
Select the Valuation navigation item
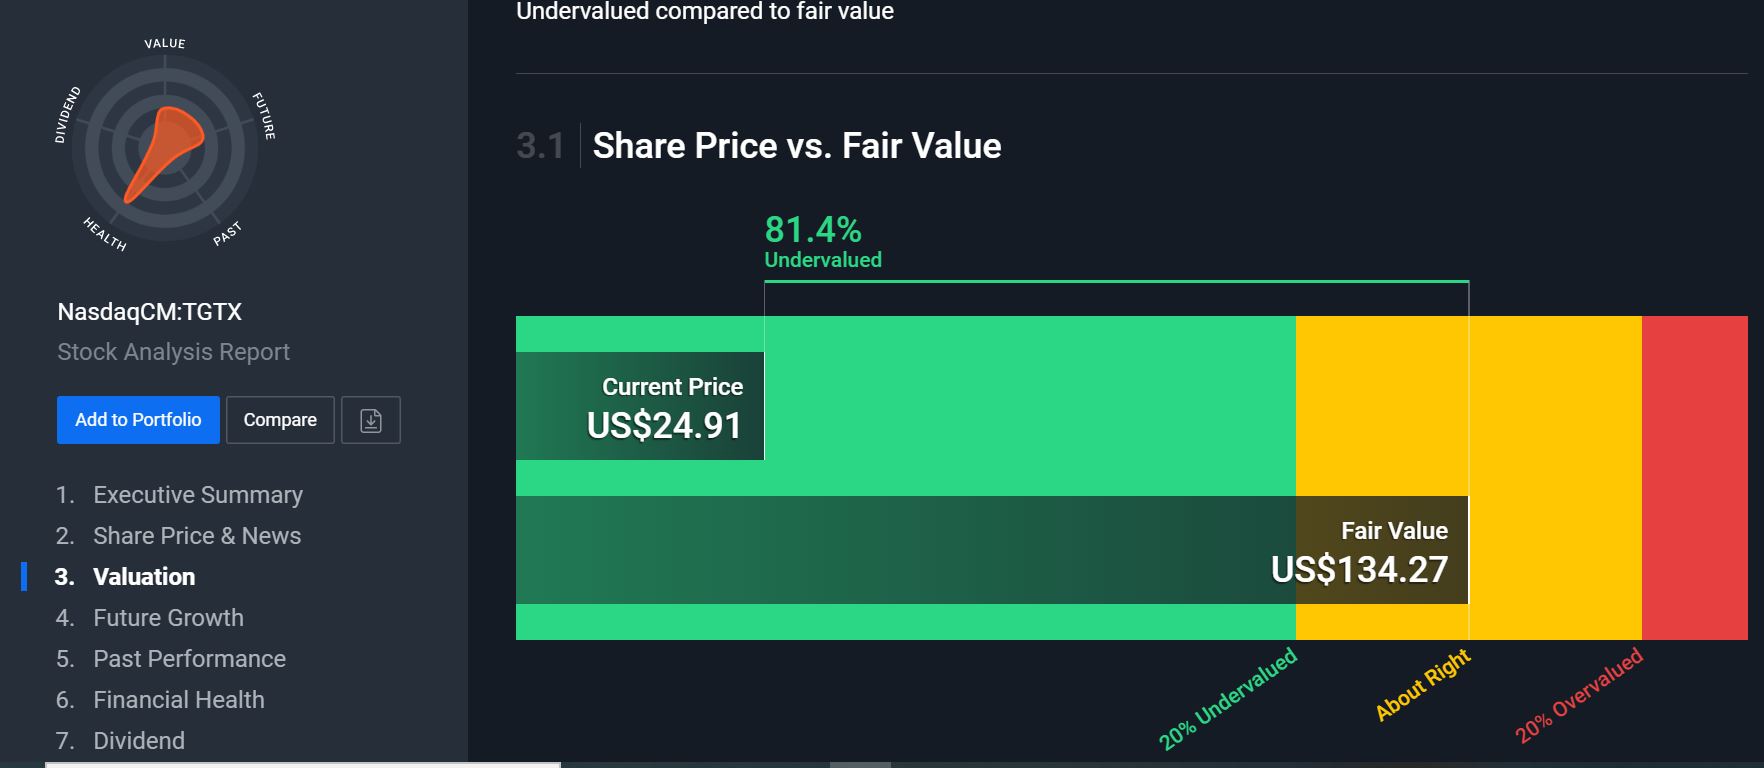pos(144,577)
